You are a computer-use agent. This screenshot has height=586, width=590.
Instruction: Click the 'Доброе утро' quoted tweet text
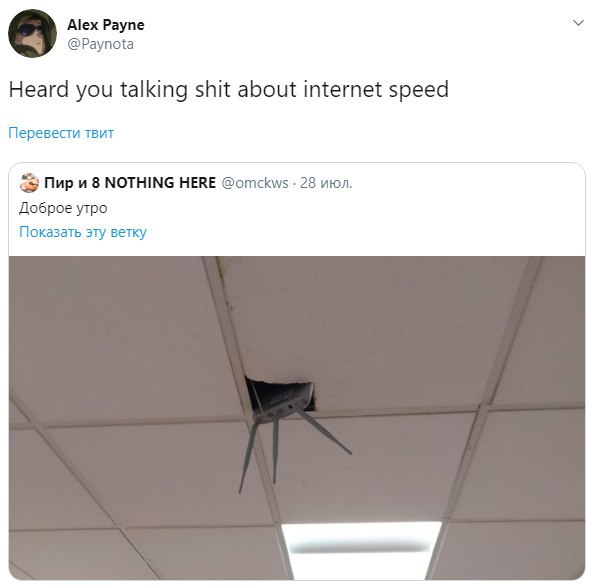coord(63,208)
